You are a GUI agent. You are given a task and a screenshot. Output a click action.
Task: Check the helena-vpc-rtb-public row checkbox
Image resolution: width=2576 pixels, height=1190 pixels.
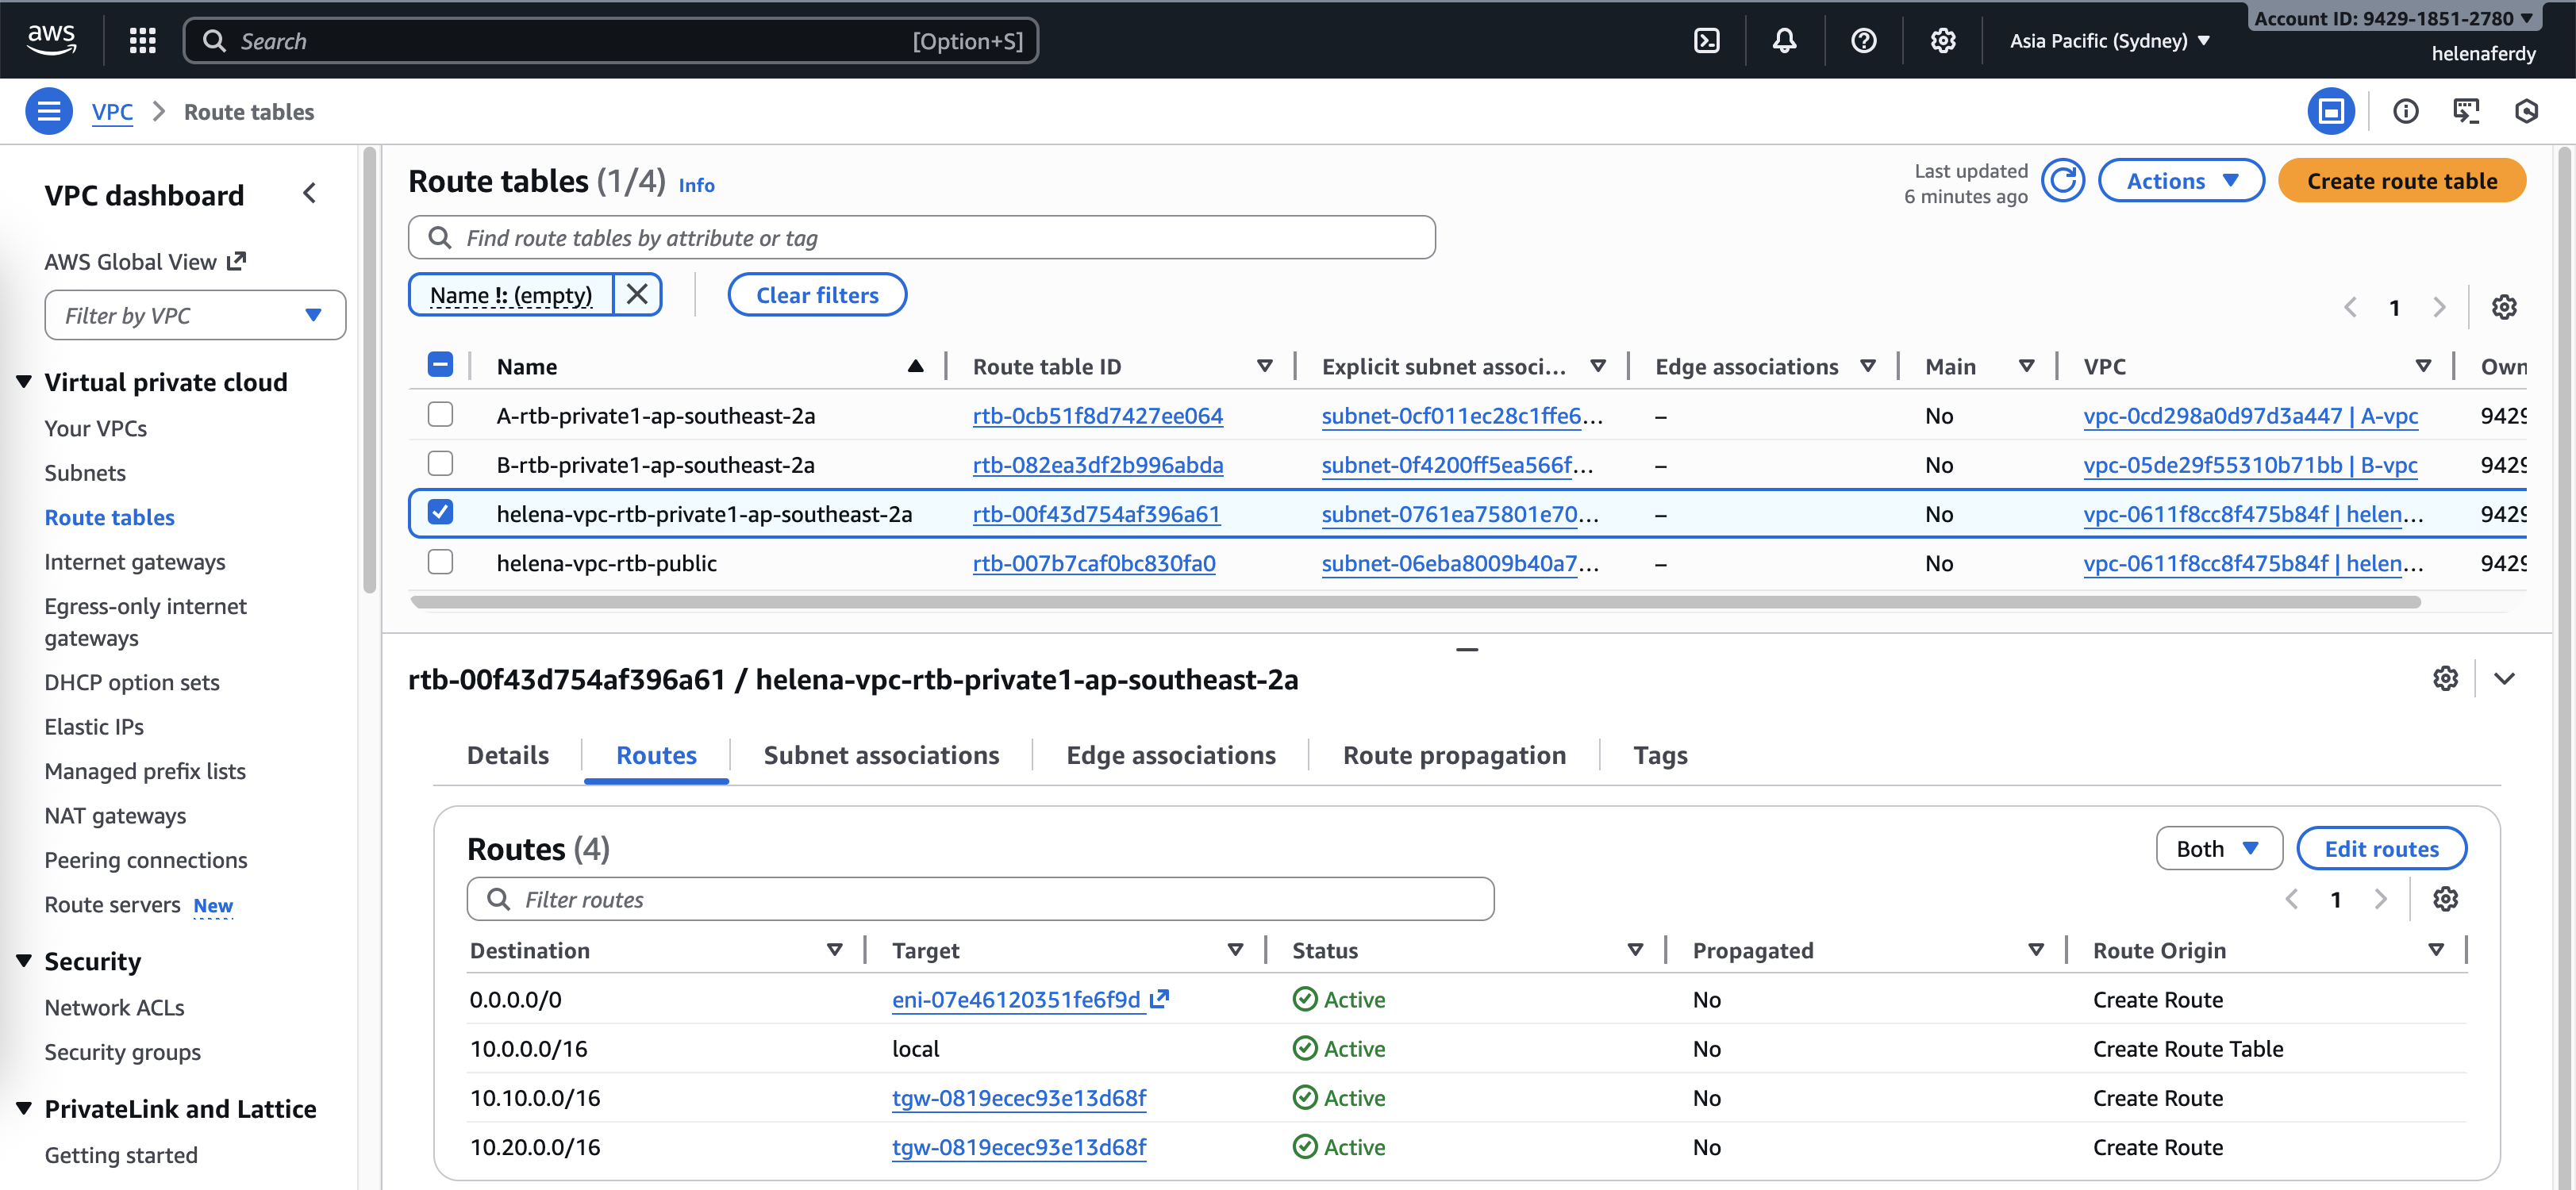coord(440,563)
